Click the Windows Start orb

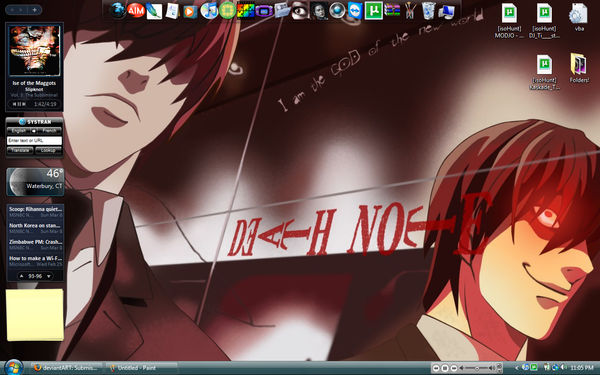tap(14, 367)
